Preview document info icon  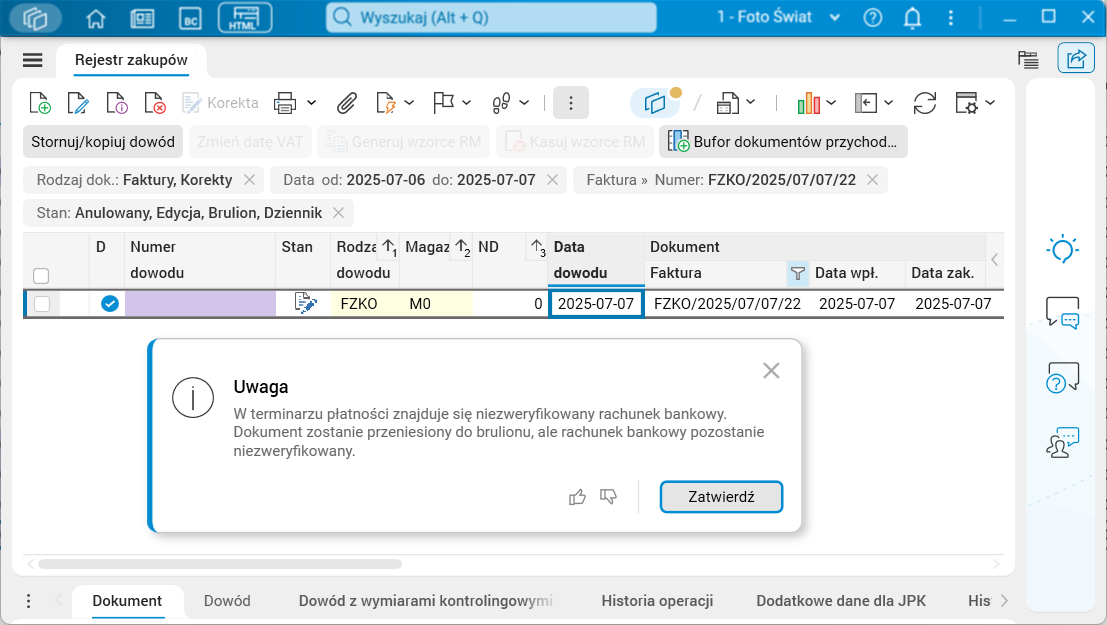(x=116, y=103)
